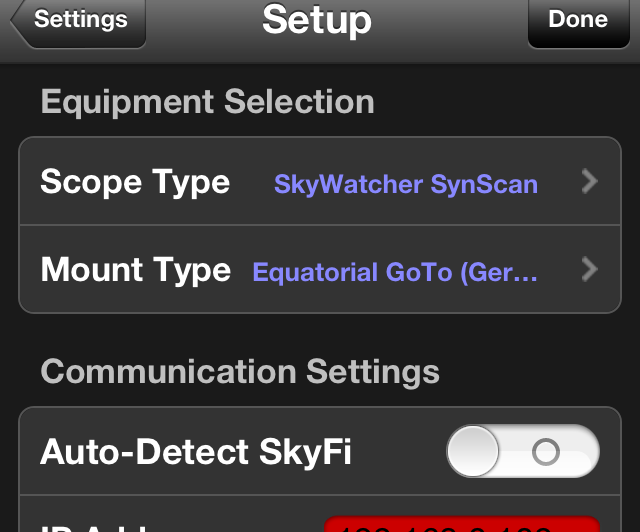640x532 pixels.
Task: Expand the Scope Type row
Action: [x=320, y=182]
